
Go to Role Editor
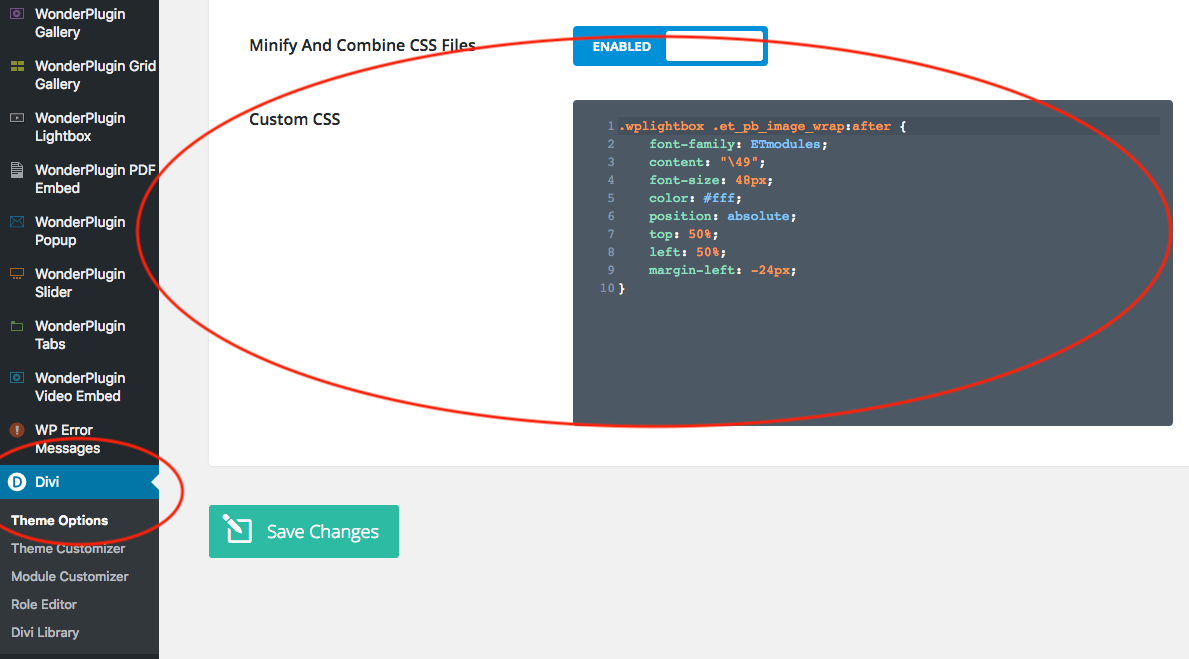[44, 604]
